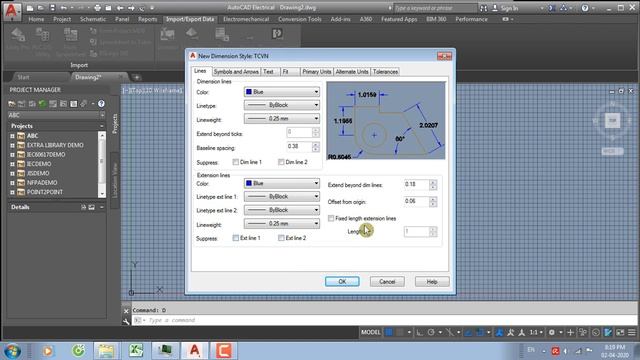Click the AutoCAD icon in taskbar
This screenshot has height=360, width=640.
click(x=195, y=351)
